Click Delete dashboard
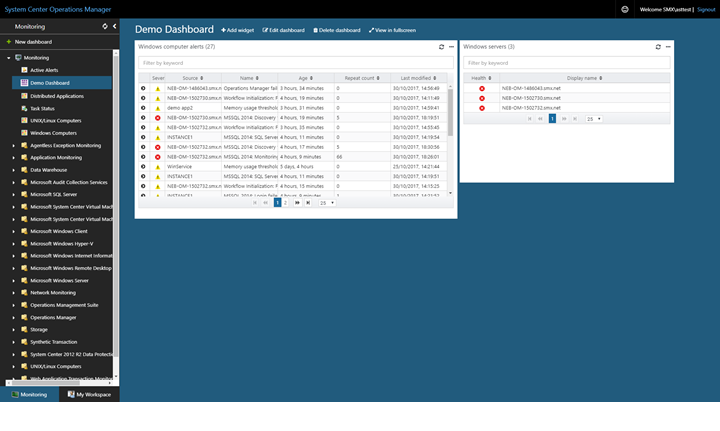The image size is (720, 431). click(337, 30)
